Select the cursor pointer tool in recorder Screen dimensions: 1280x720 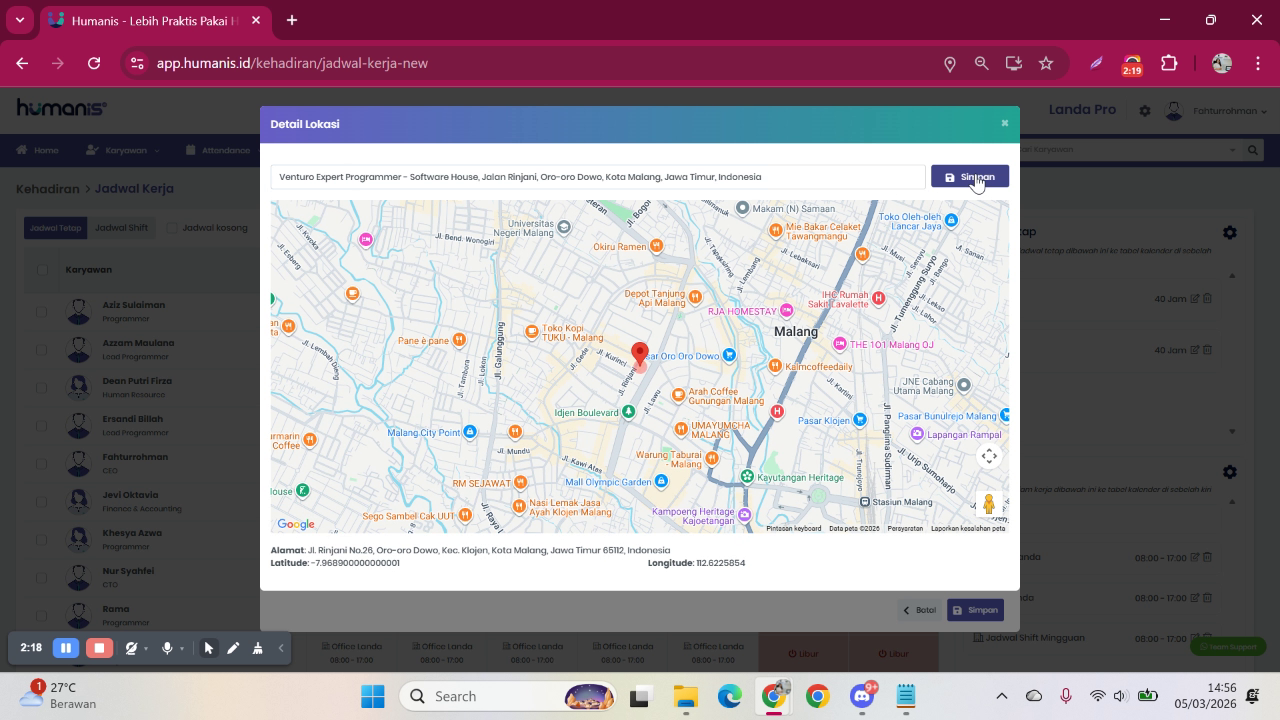[209, 648]
